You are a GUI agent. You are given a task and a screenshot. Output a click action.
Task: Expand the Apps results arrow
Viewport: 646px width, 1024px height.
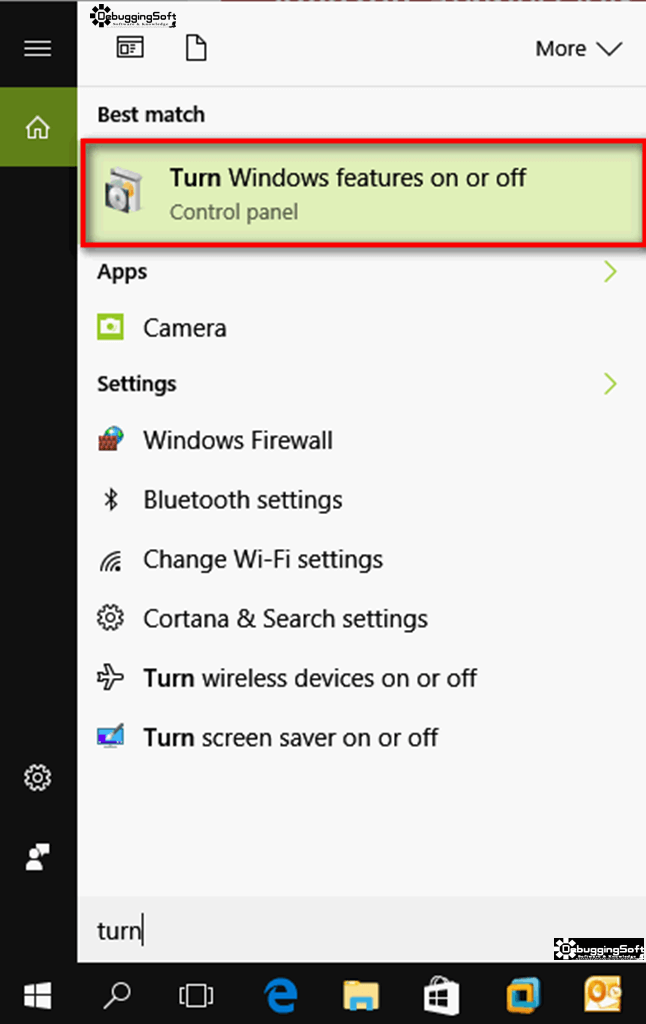pyautogui.click(x=610, y=272)
